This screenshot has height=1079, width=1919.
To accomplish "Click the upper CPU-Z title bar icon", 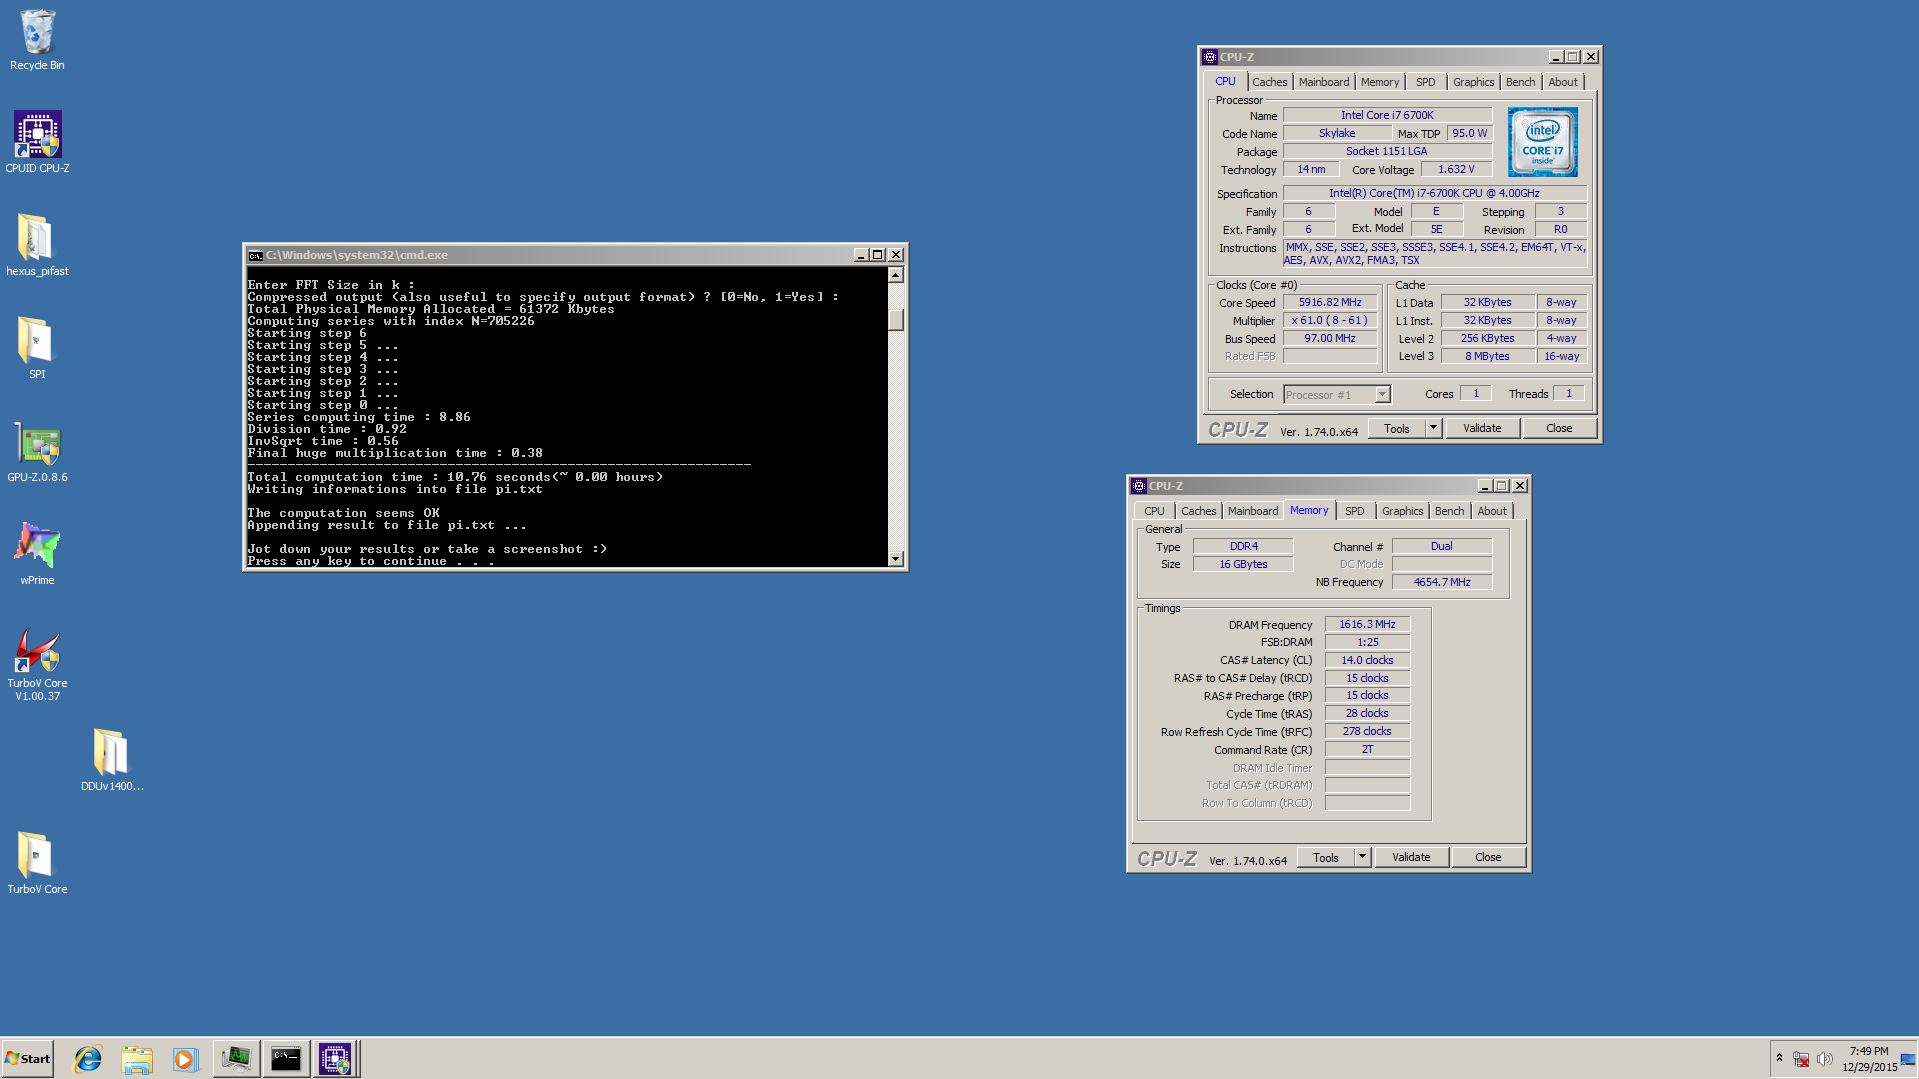I will (x=1210, y=57).
